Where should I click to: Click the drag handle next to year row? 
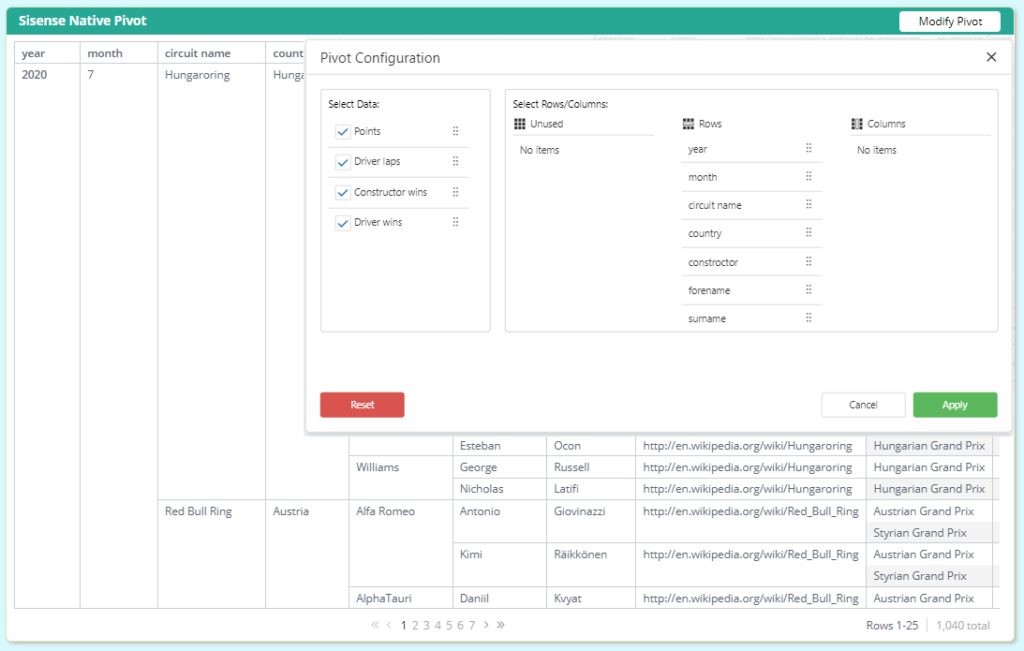(x=808, y=149)
